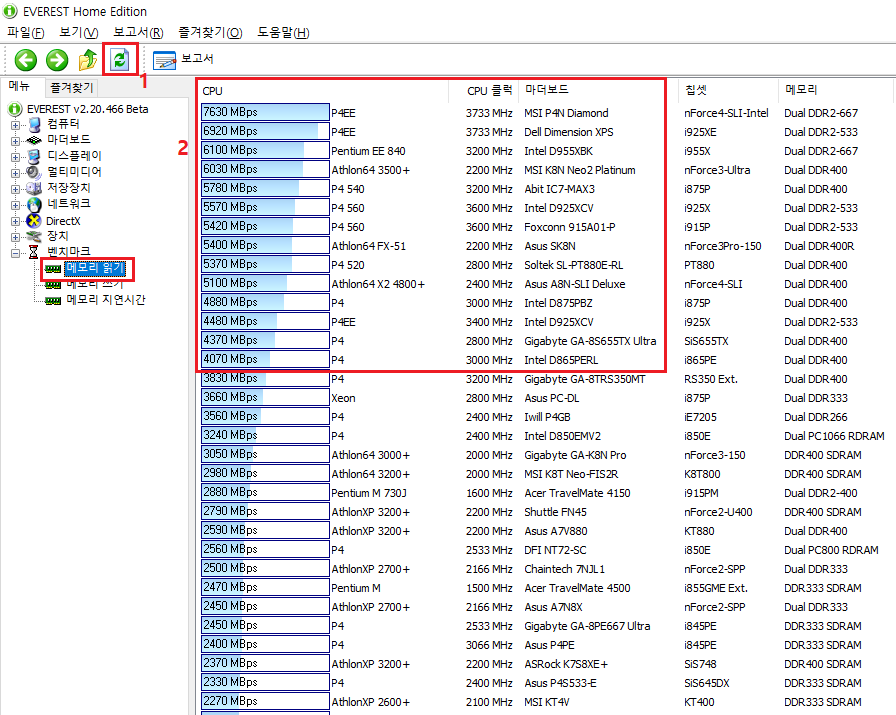
Task: Click the 컴퓨터 computer icon in the tree
Action: (x=34, y=124)
